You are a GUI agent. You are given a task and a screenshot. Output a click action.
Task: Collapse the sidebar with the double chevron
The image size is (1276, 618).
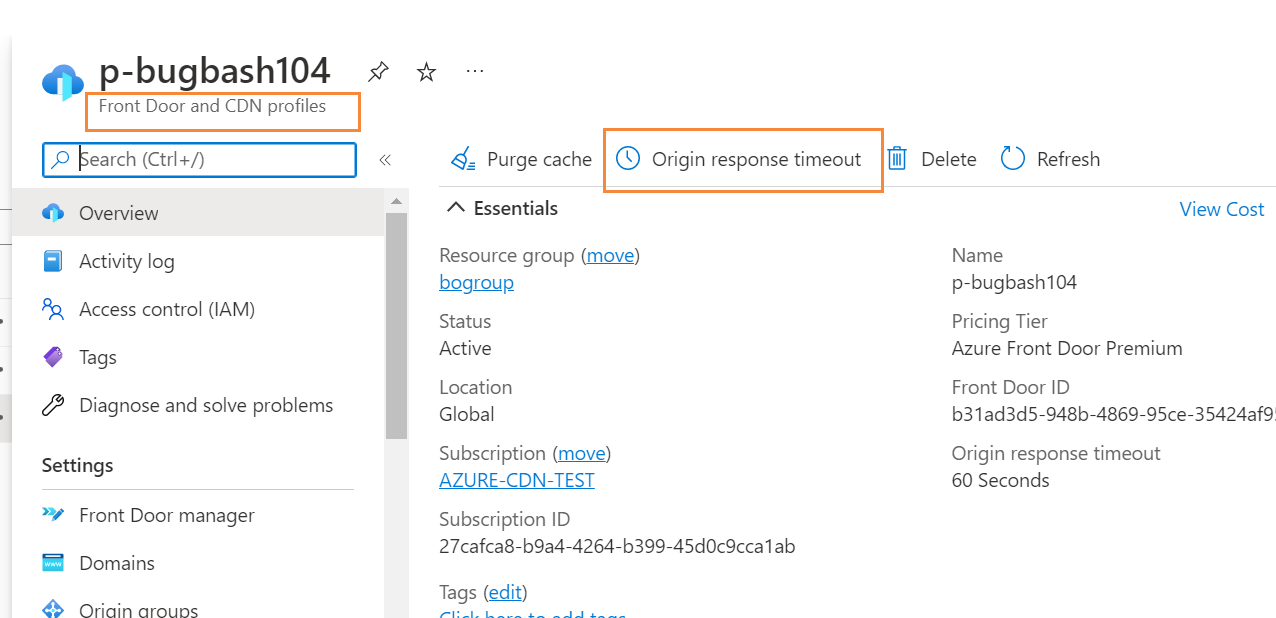[385, 158]
